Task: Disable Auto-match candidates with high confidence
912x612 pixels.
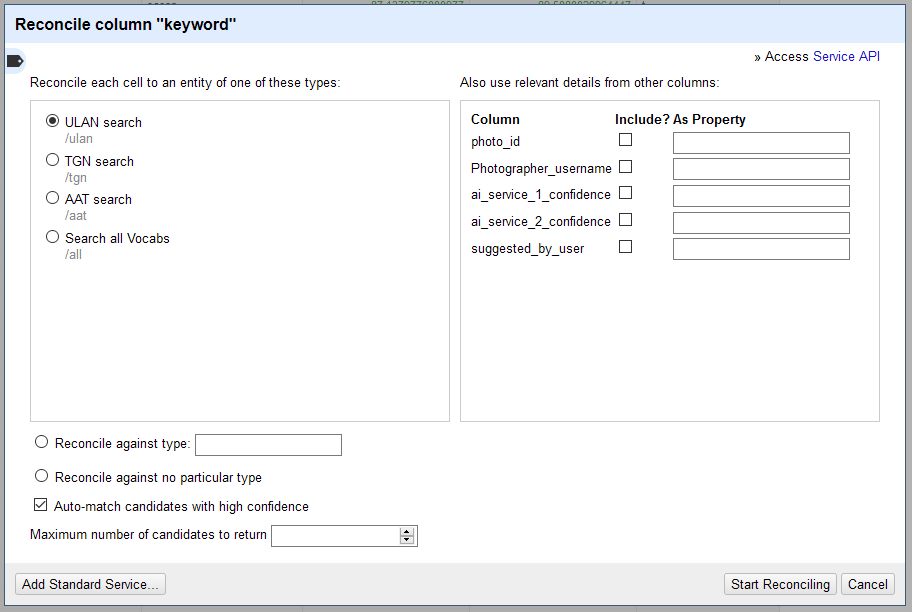Action: pyautogui.click(x=40, y=504)
